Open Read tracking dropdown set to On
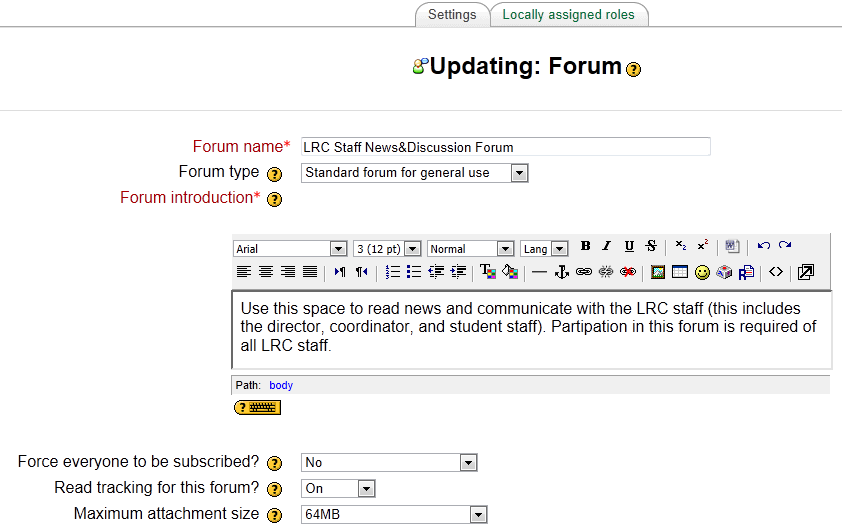 pyautogui.click(x=338, y=489)
